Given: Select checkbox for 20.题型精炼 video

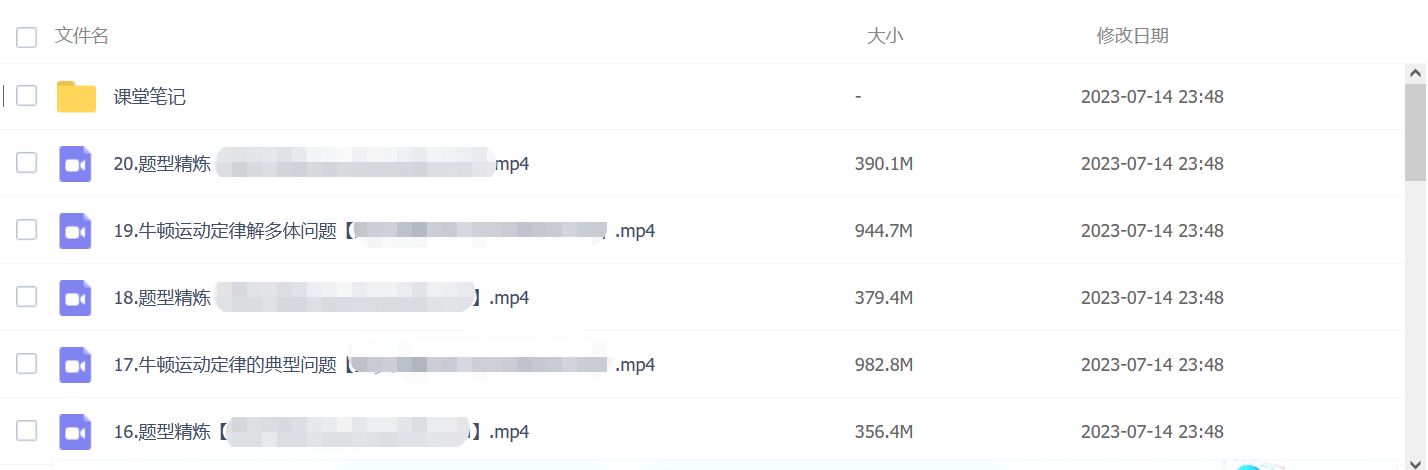Looking at the screenshot, I should [x=26, y=163].
